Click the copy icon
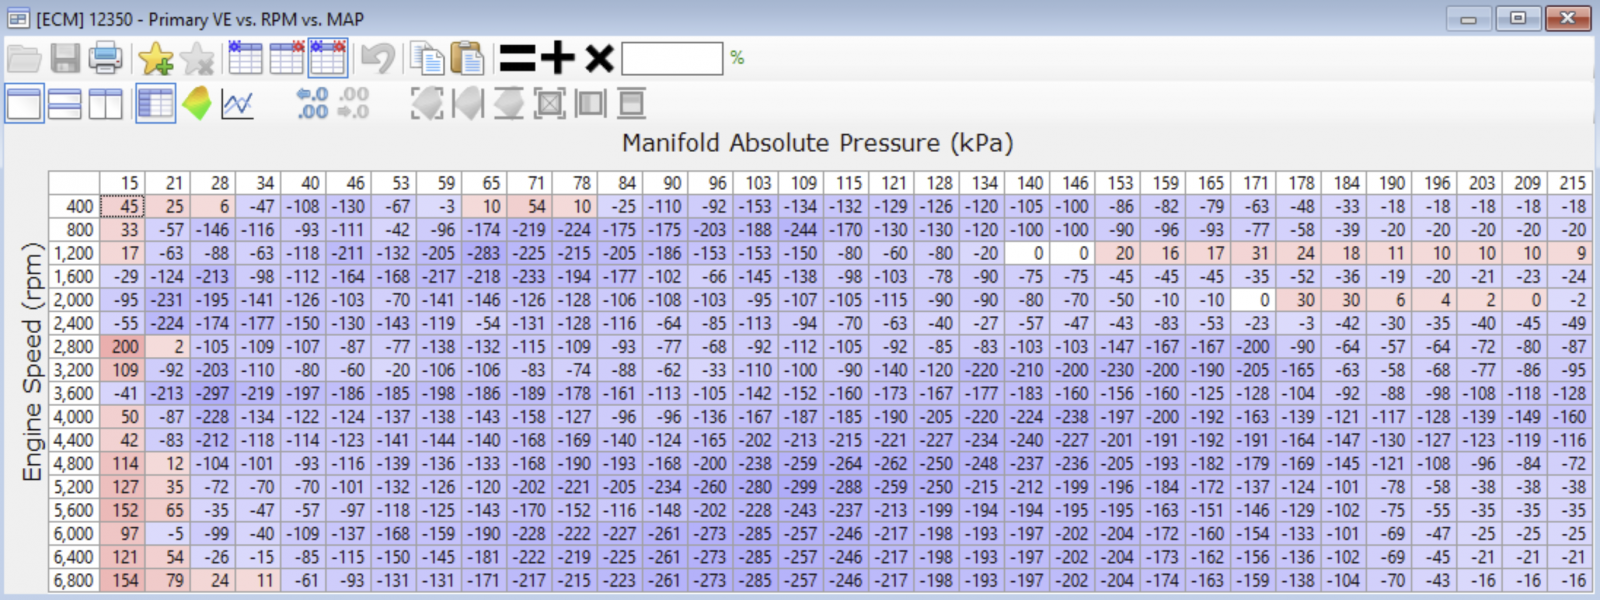 click(427, 58)
